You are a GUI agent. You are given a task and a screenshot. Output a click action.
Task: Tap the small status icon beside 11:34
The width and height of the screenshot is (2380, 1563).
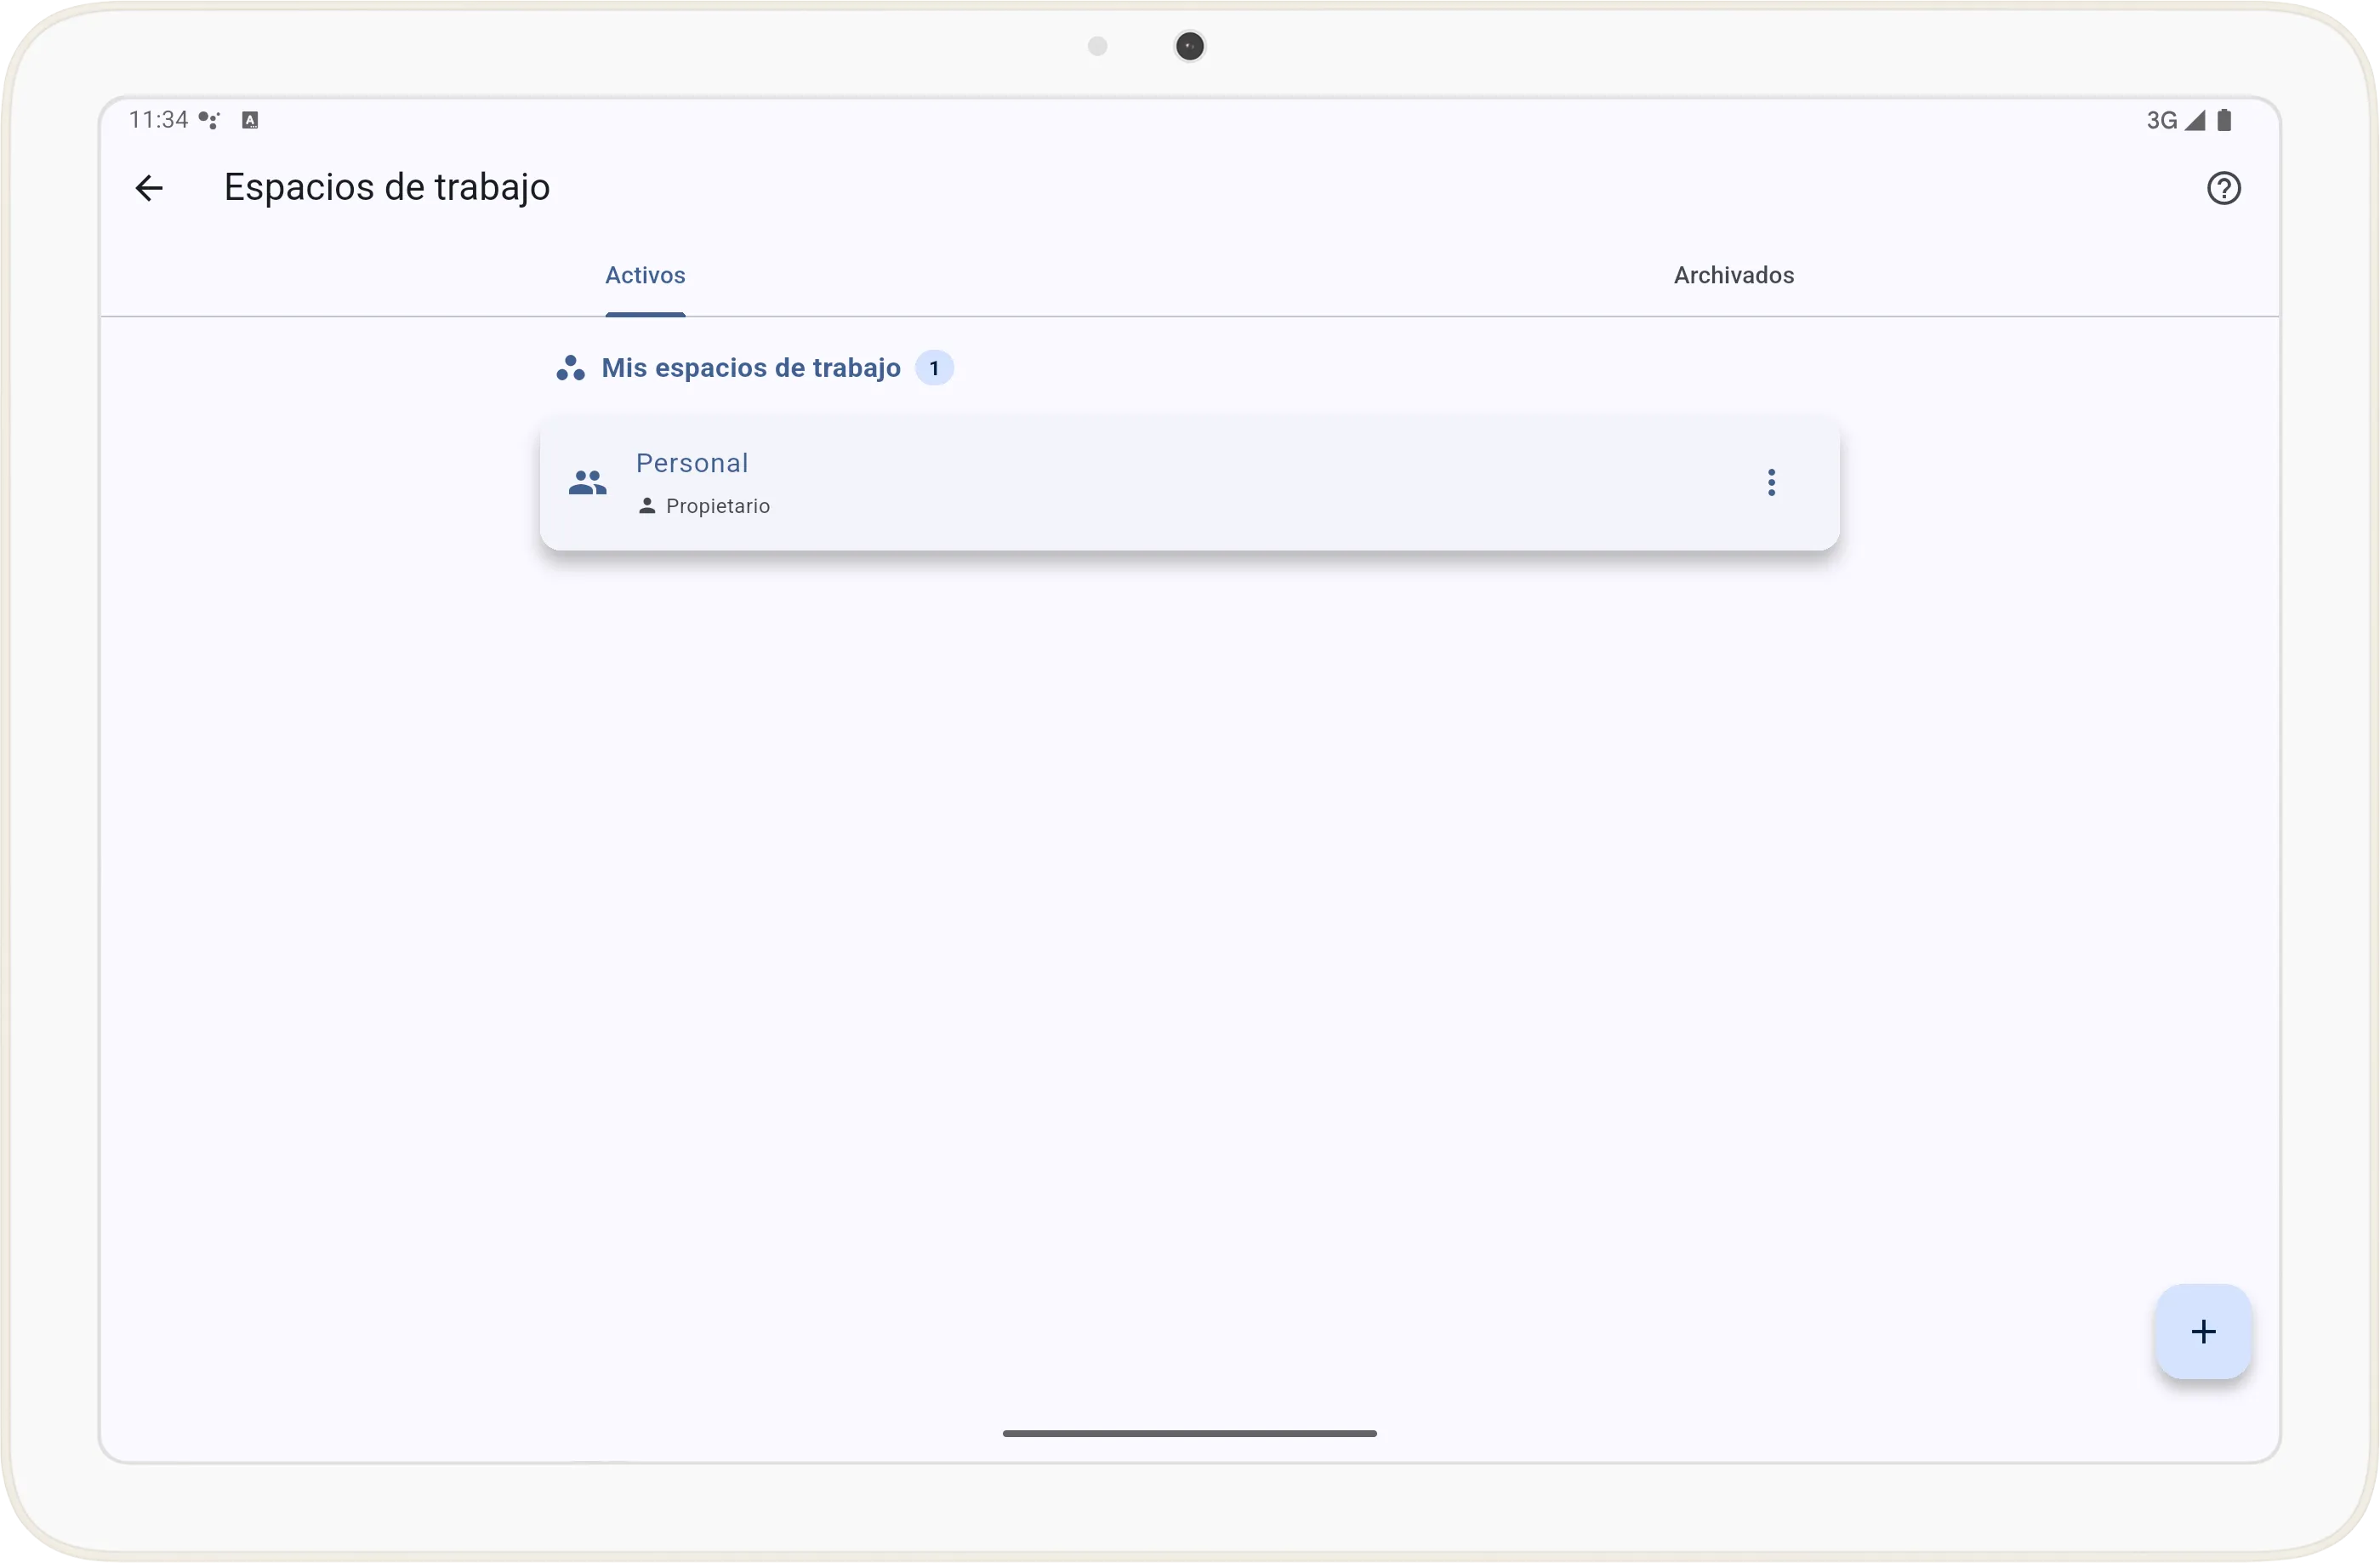[x=250, y=119]
